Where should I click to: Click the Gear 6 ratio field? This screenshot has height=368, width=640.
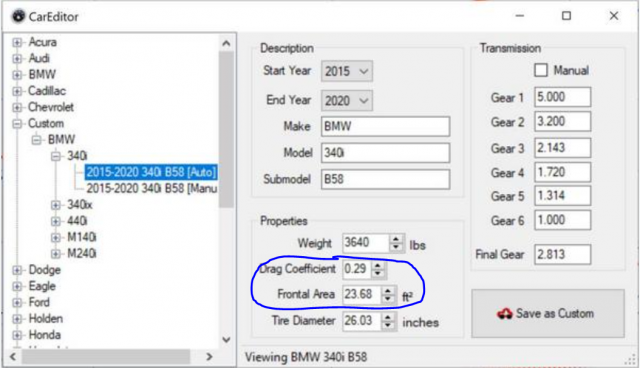562,220
